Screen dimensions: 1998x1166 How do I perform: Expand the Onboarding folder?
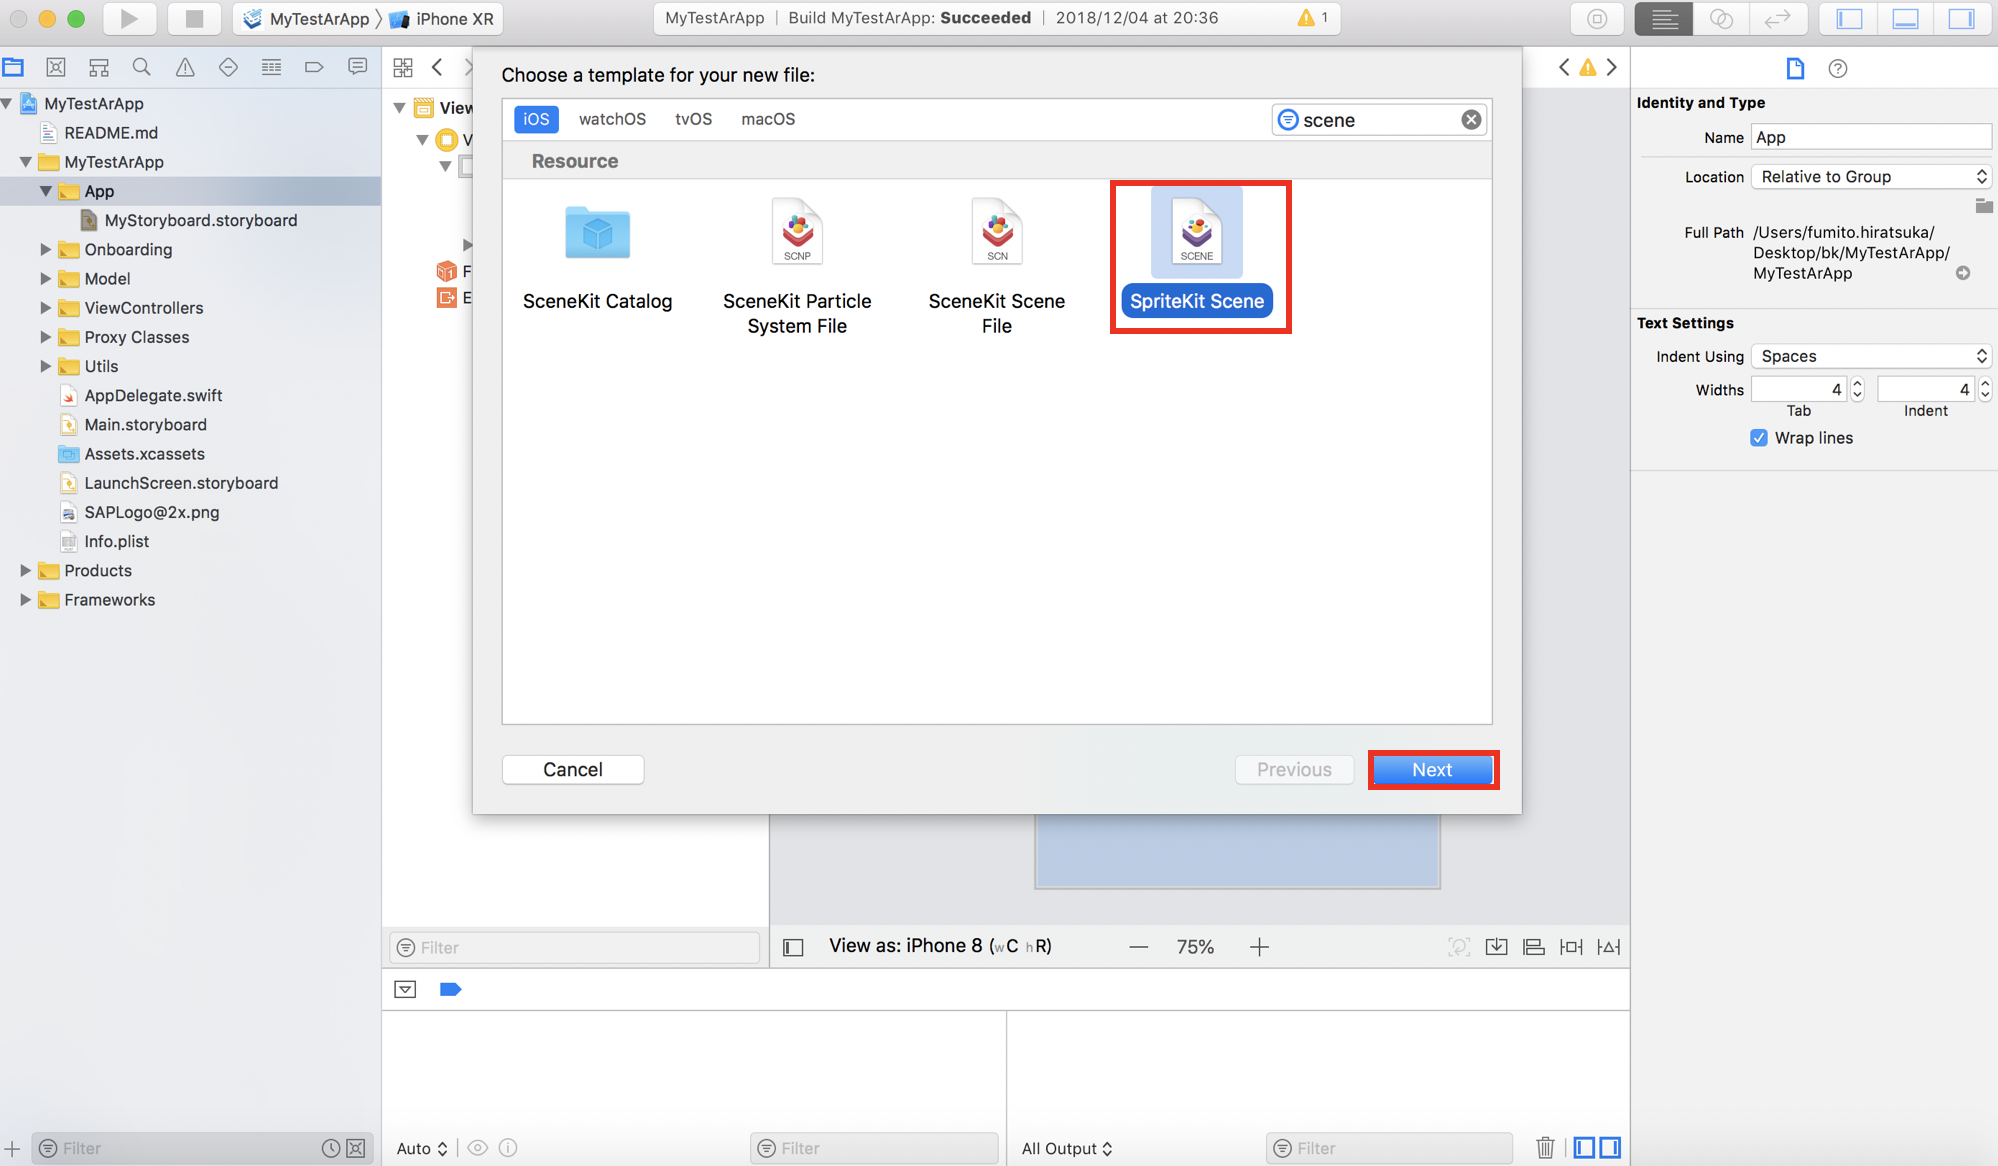45,249
